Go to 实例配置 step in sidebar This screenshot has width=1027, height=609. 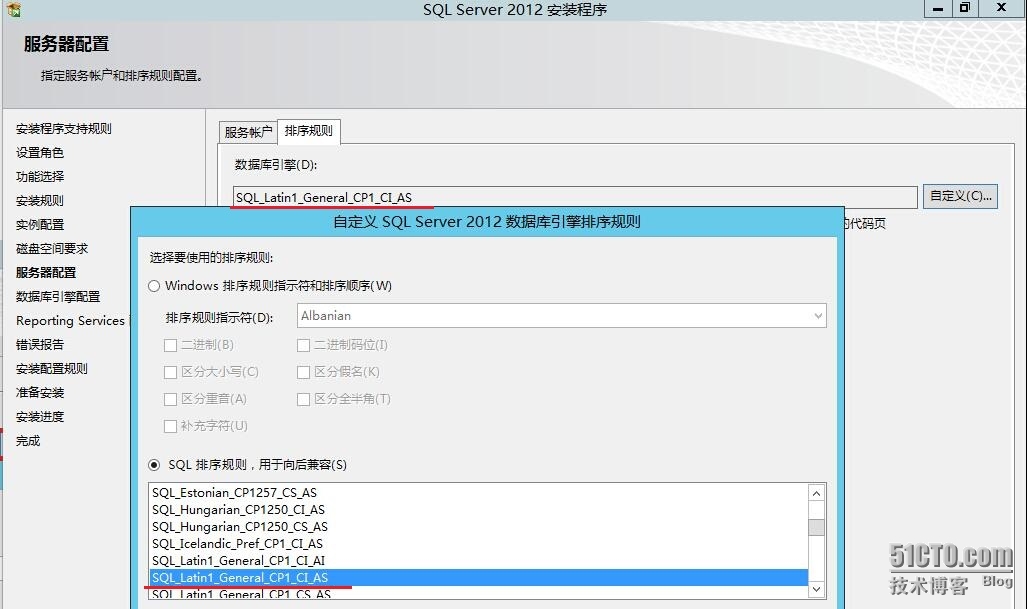[40, 225]
